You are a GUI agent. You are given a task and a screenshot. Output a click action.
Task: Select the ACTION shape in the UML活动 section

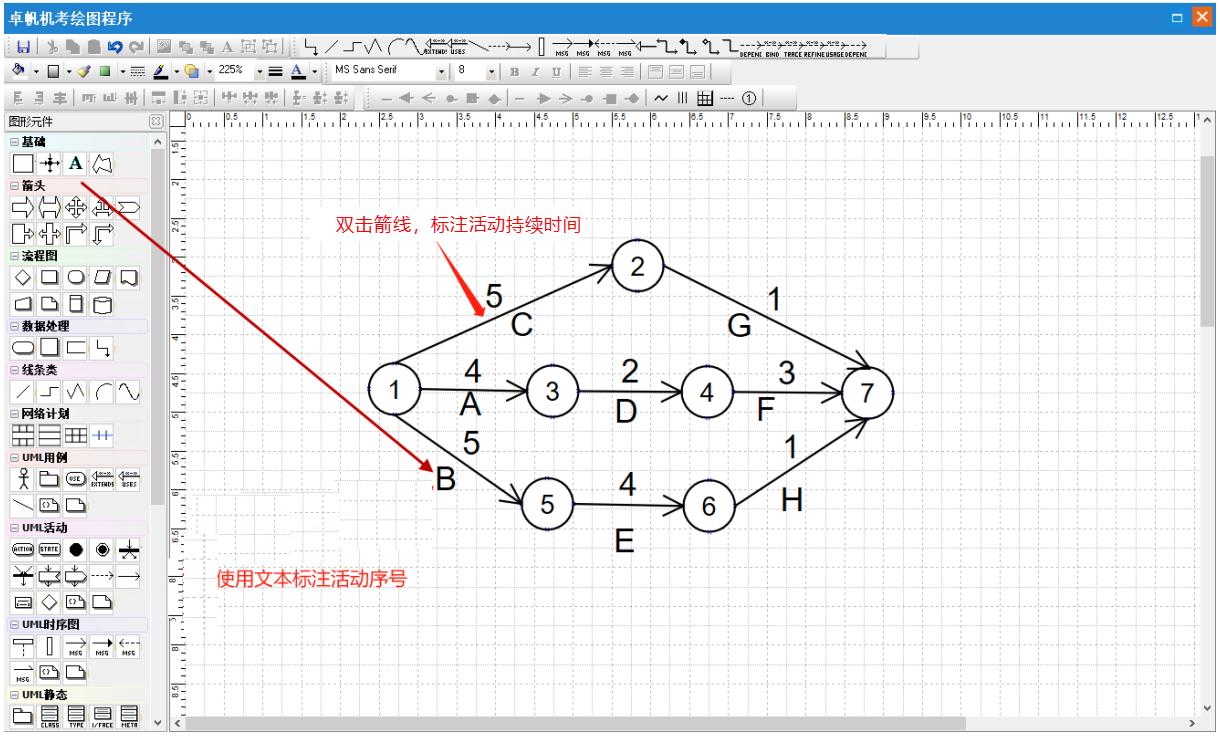click(22, 549)
